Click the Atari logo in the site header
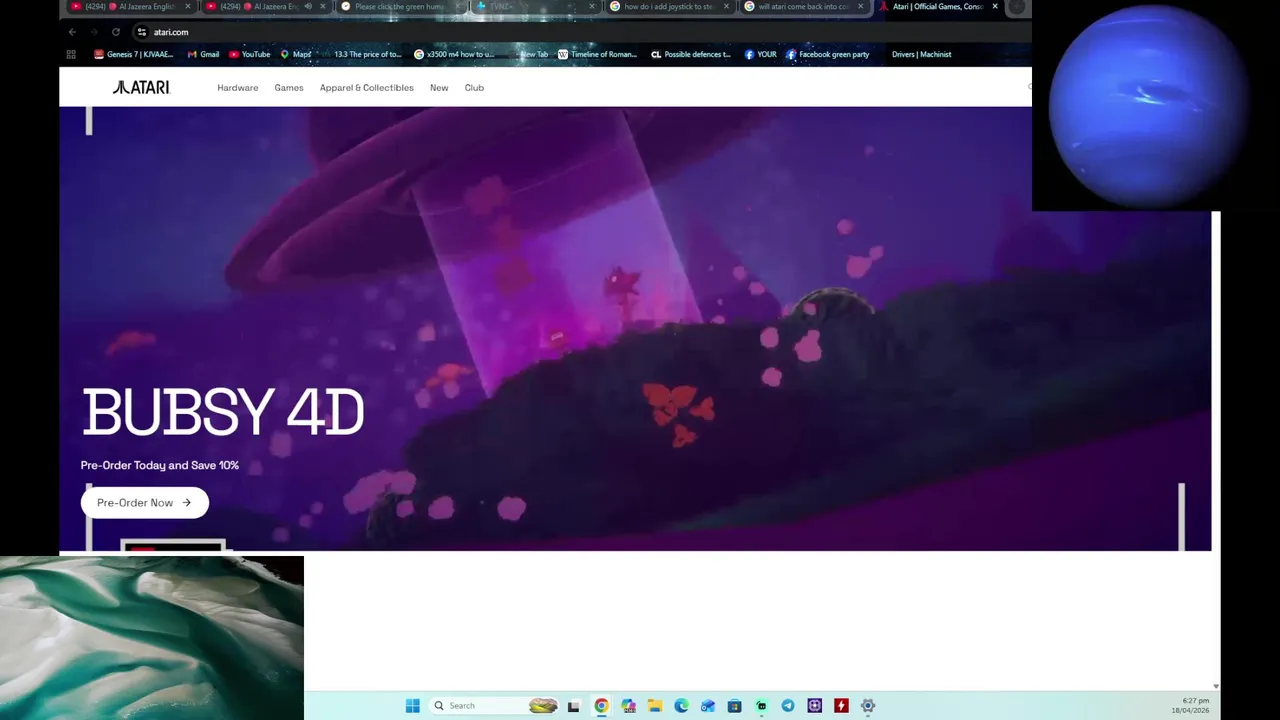Image resolution: width=1280 pixels, height=720 pixels. (x=141, y=88)
